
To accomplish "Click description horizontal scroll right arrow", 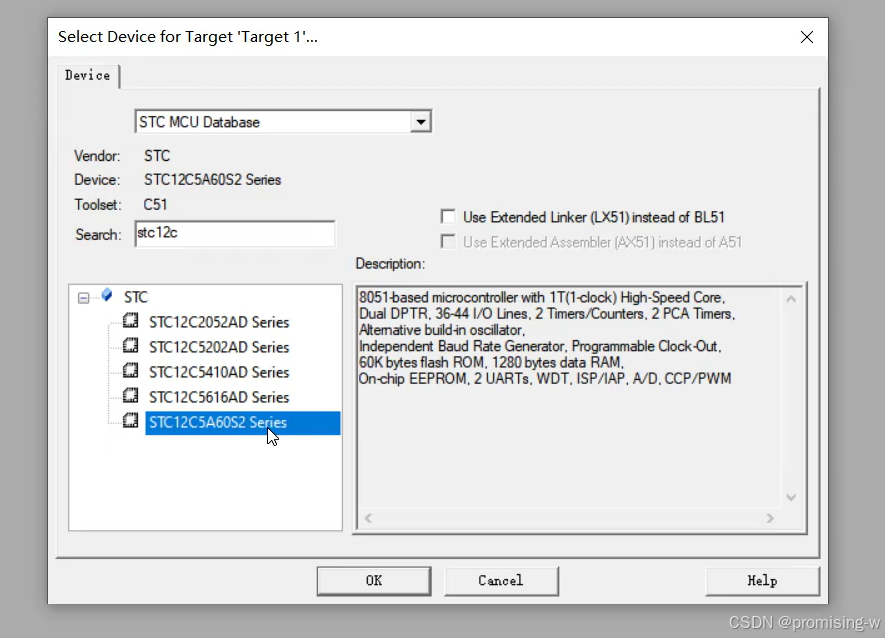I will tap(770, 518).
